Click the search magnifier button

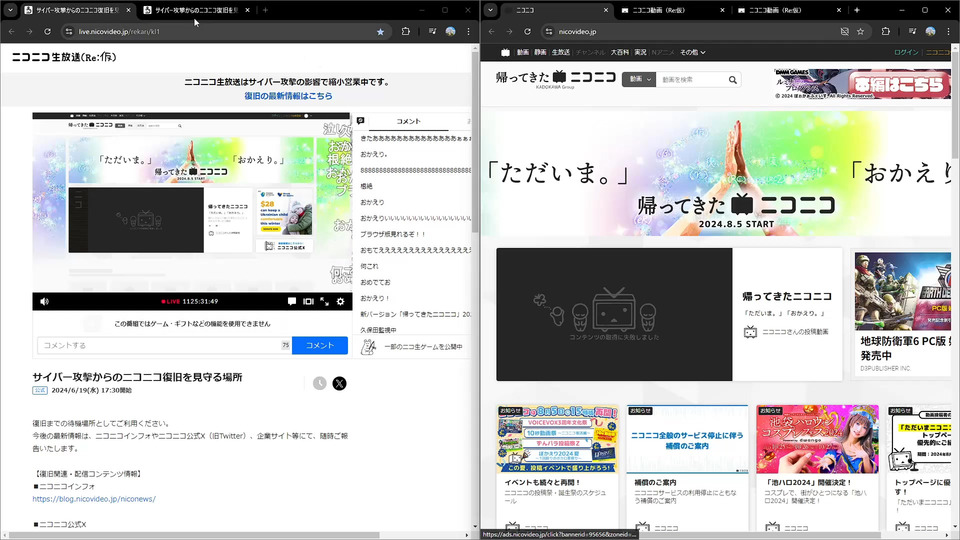tap(732, 80)
